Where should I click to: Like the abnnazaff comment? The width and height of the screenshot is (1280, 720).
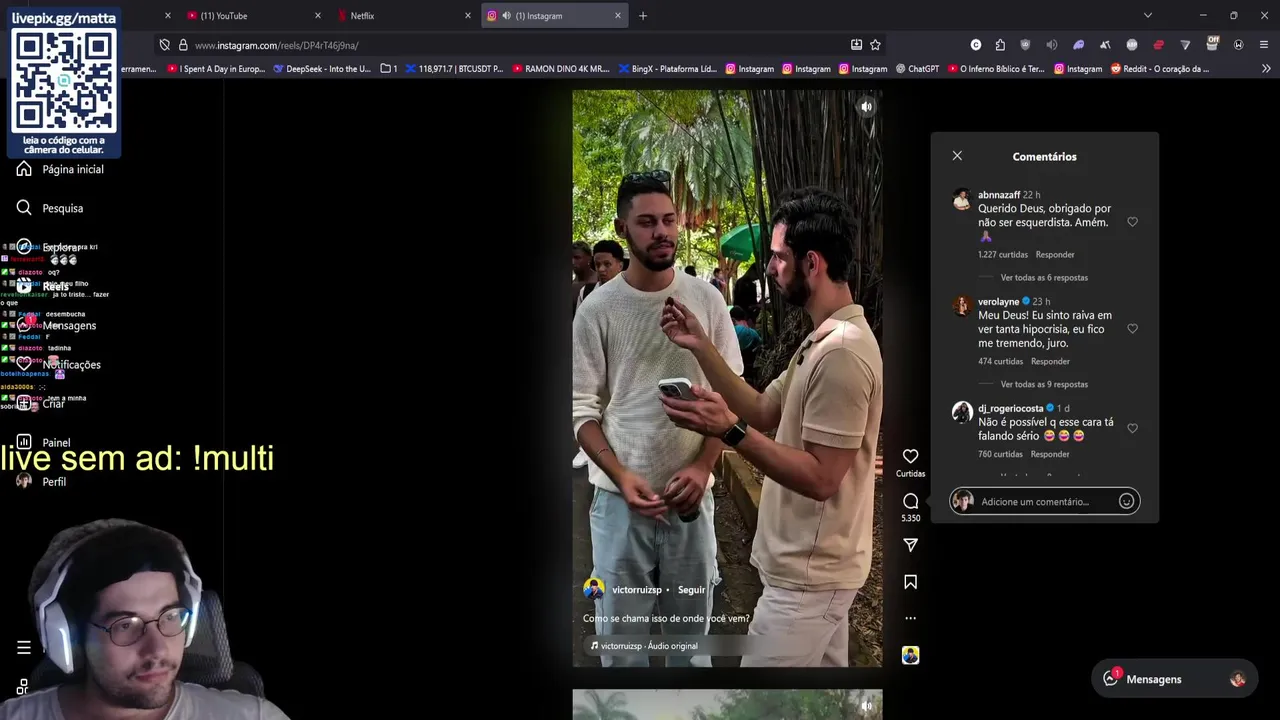click(1132, 222)
